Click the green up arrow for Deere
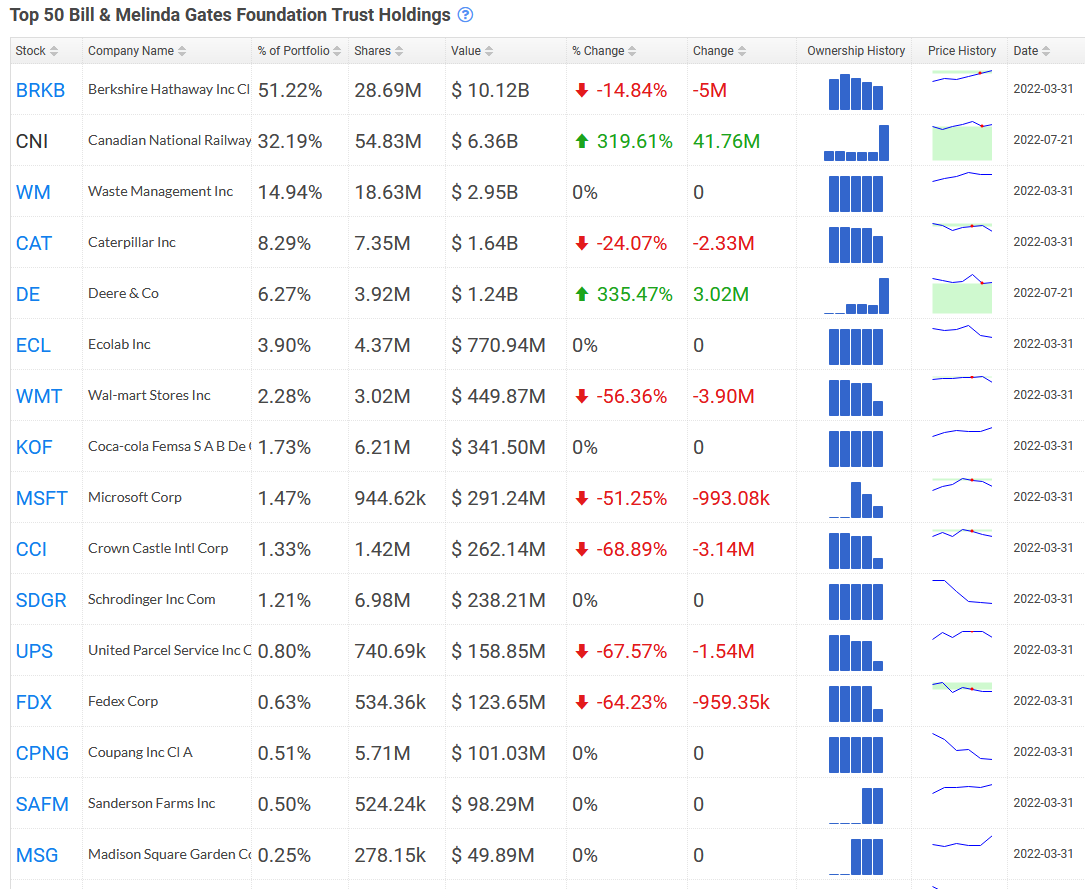Image resolution: width=1085 pixels, height=889 pixels. (x=582, y=294)
